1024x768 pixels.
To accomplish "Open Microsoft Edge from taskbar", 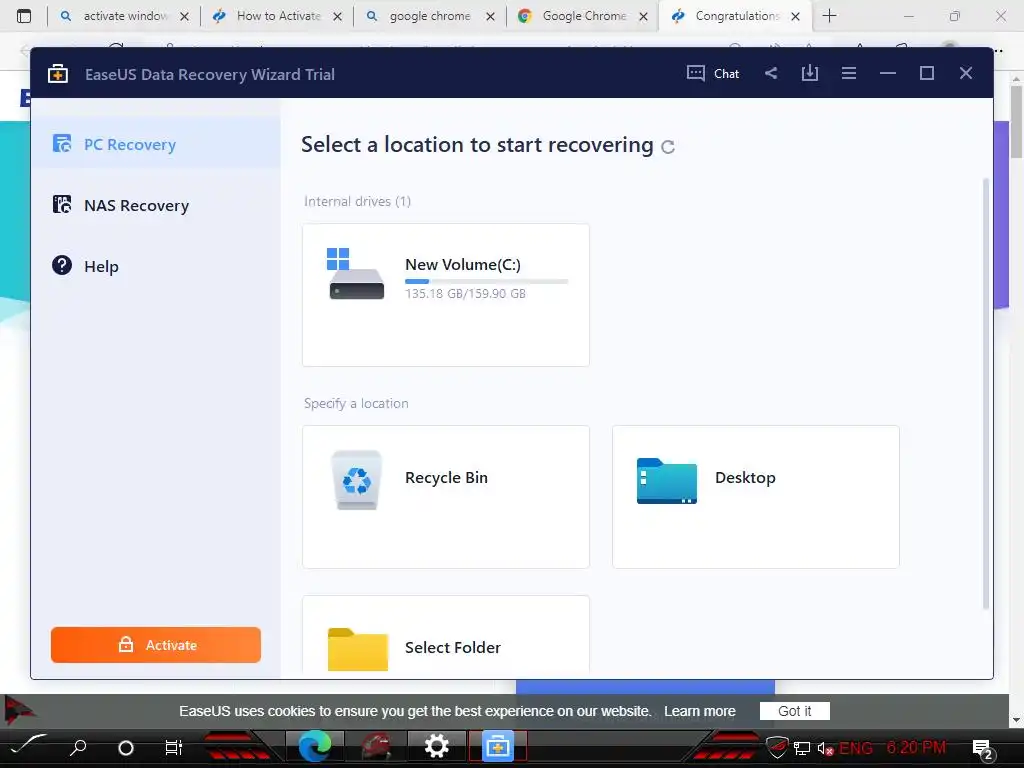I will coord(315,746).
